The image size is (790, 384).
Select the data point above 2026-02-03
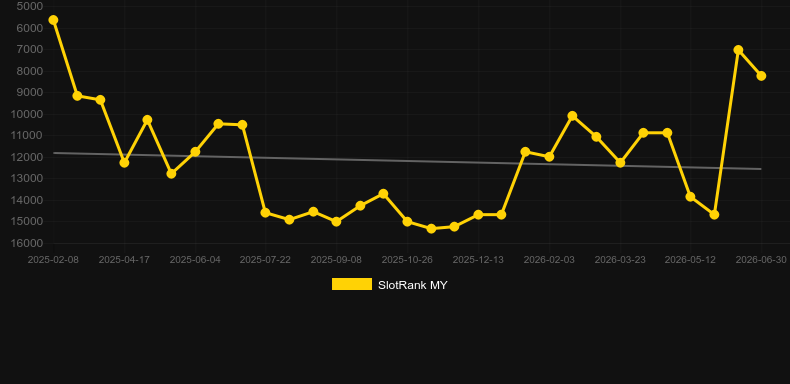point(549,157)
